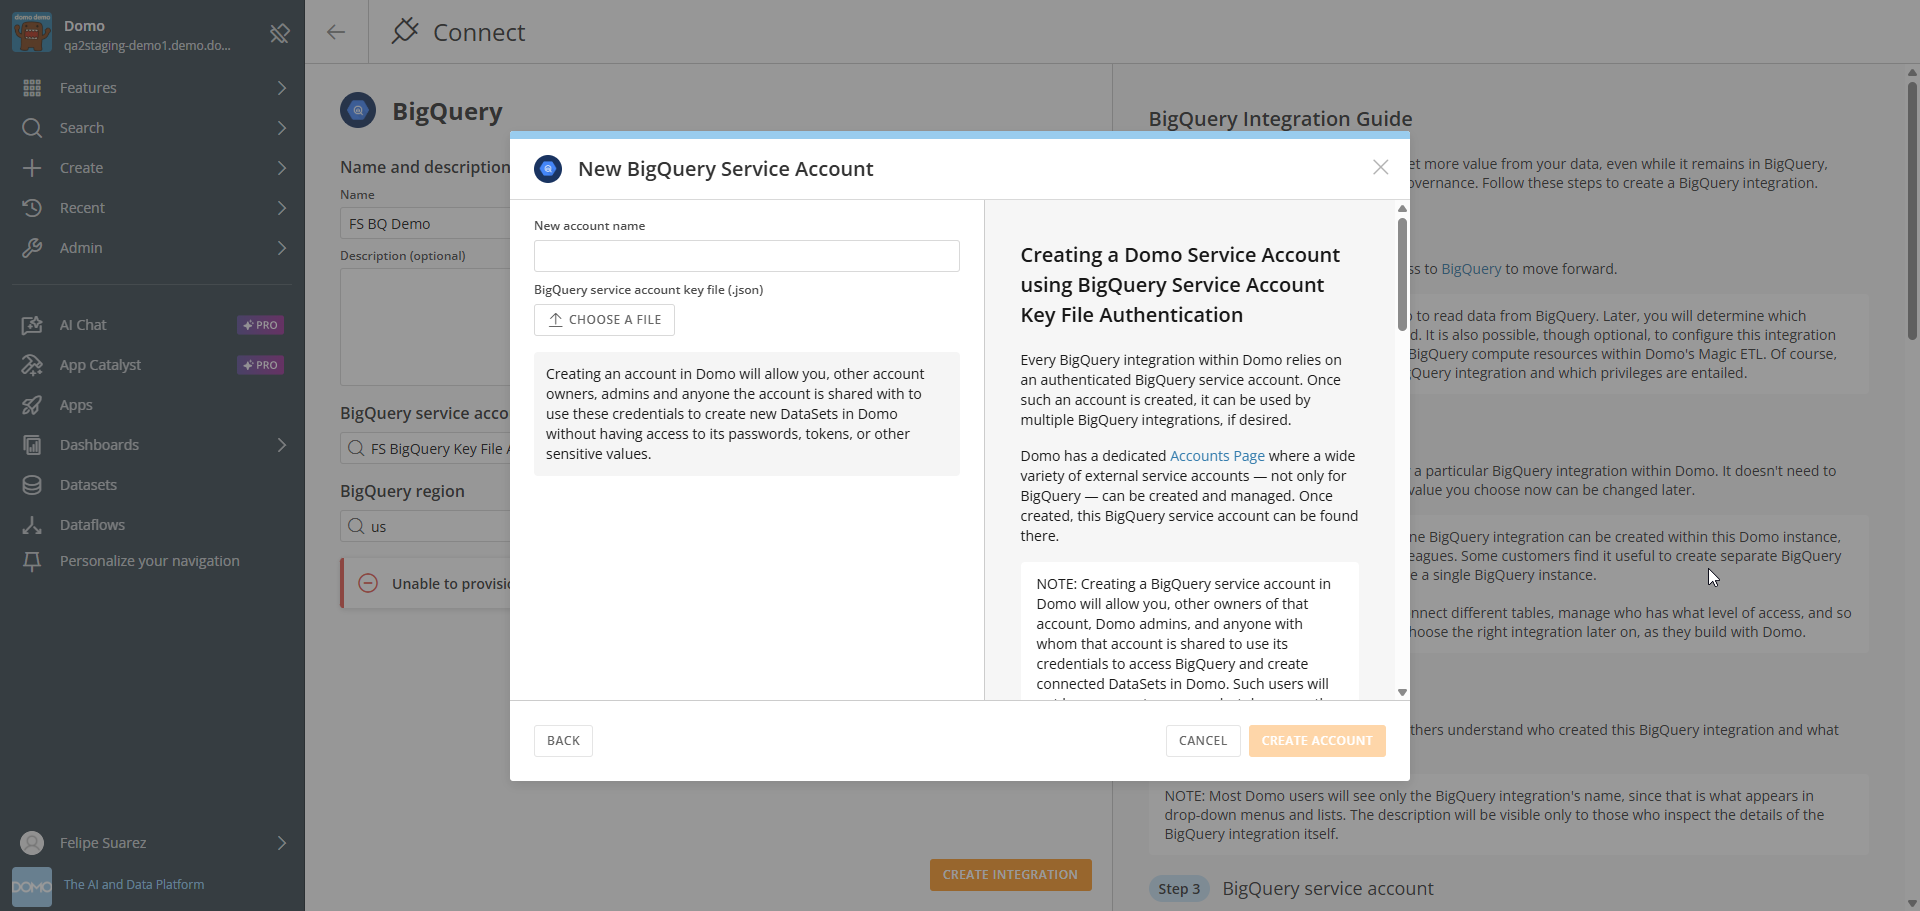The height and width of the screenshot is (911, 1920).
Task: Click the CHOOSE A FILE button
Action: (x=604, y=320)
